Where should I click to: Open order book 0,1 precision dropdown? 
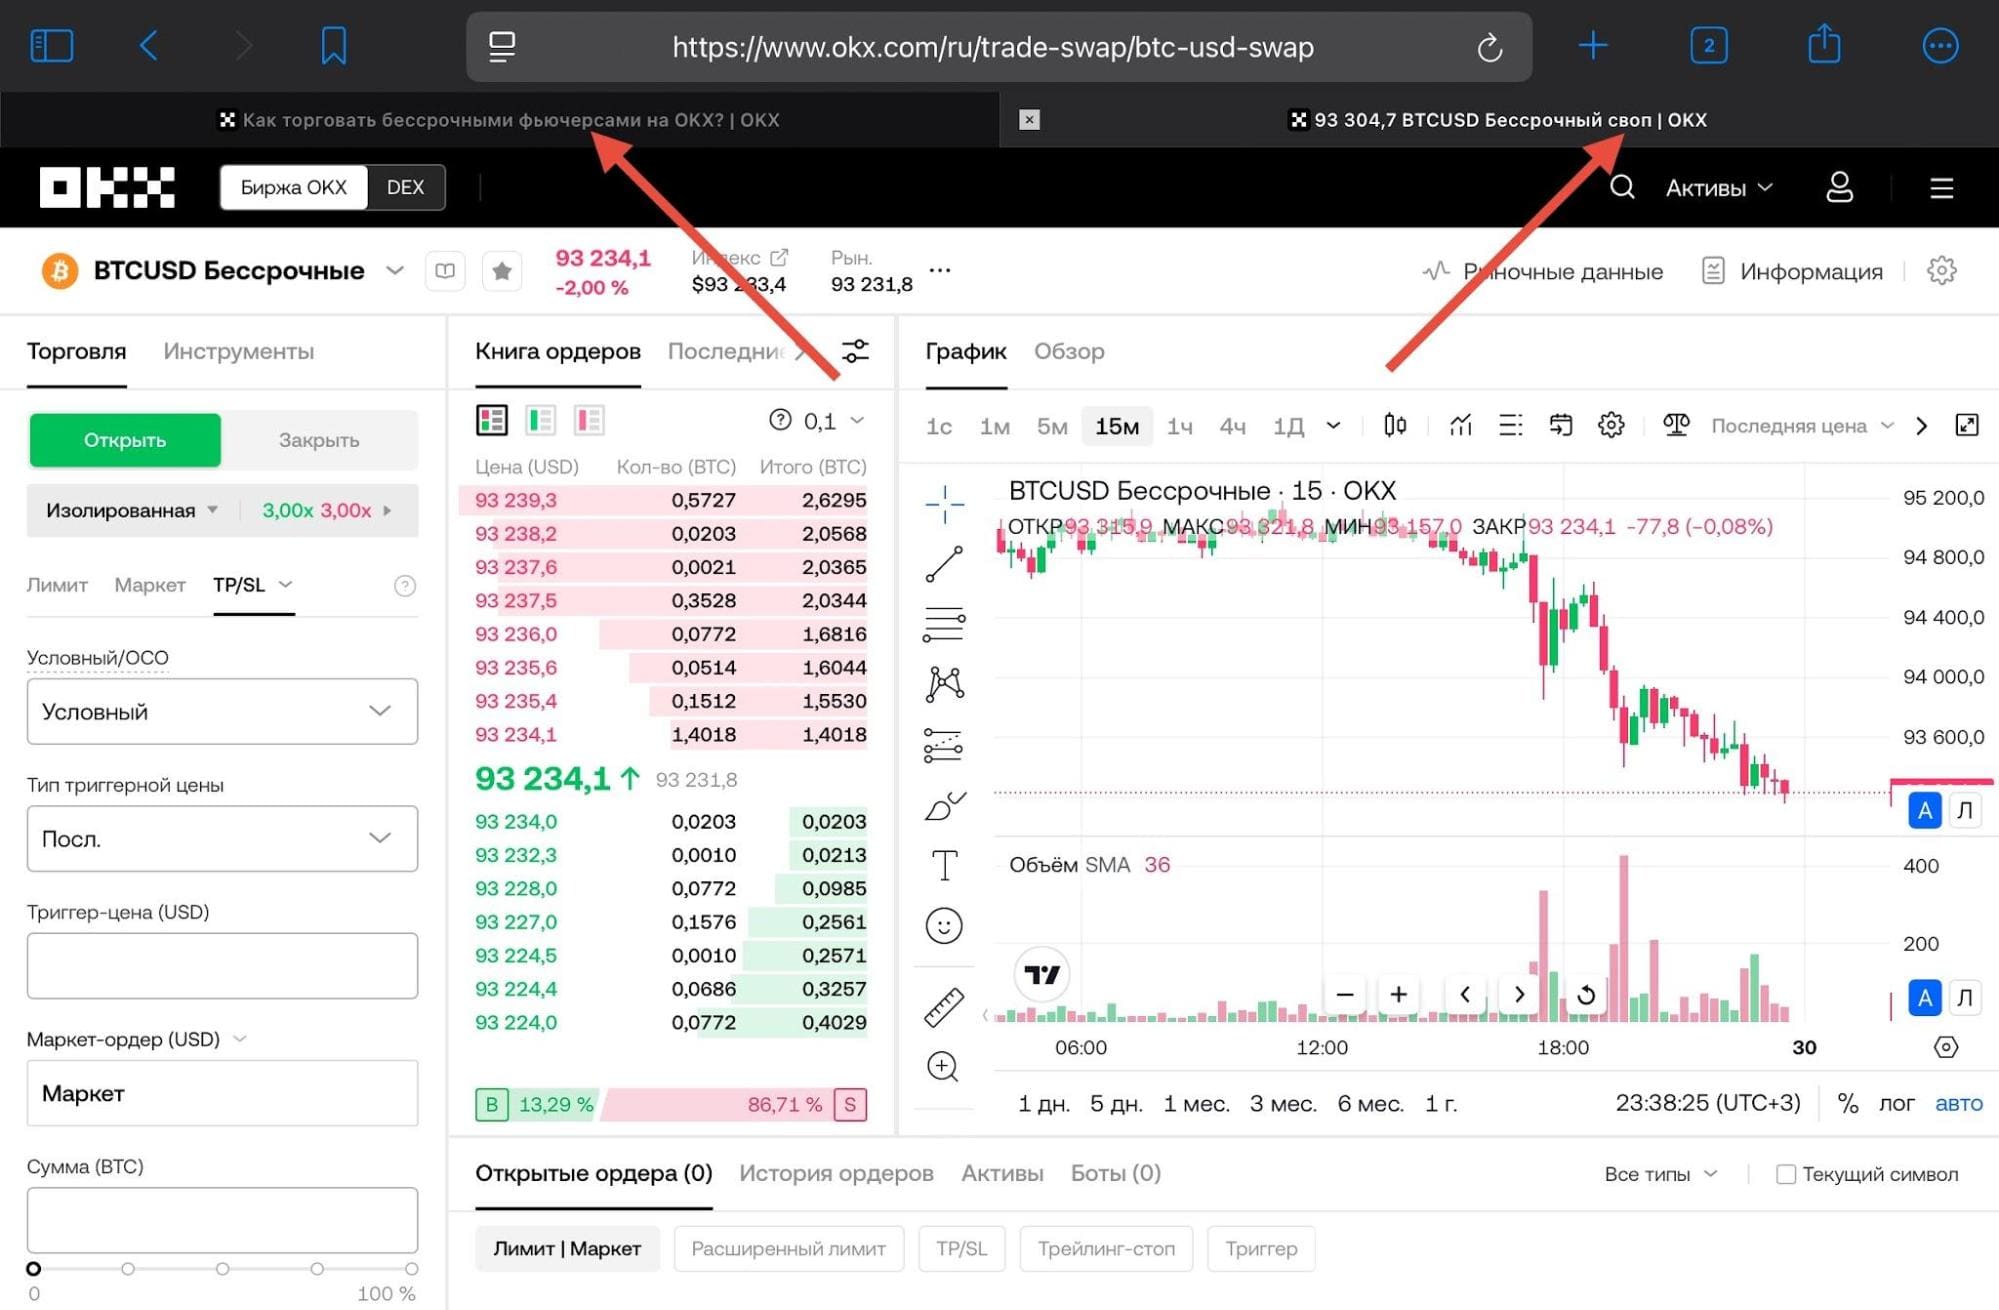point(833,421)
